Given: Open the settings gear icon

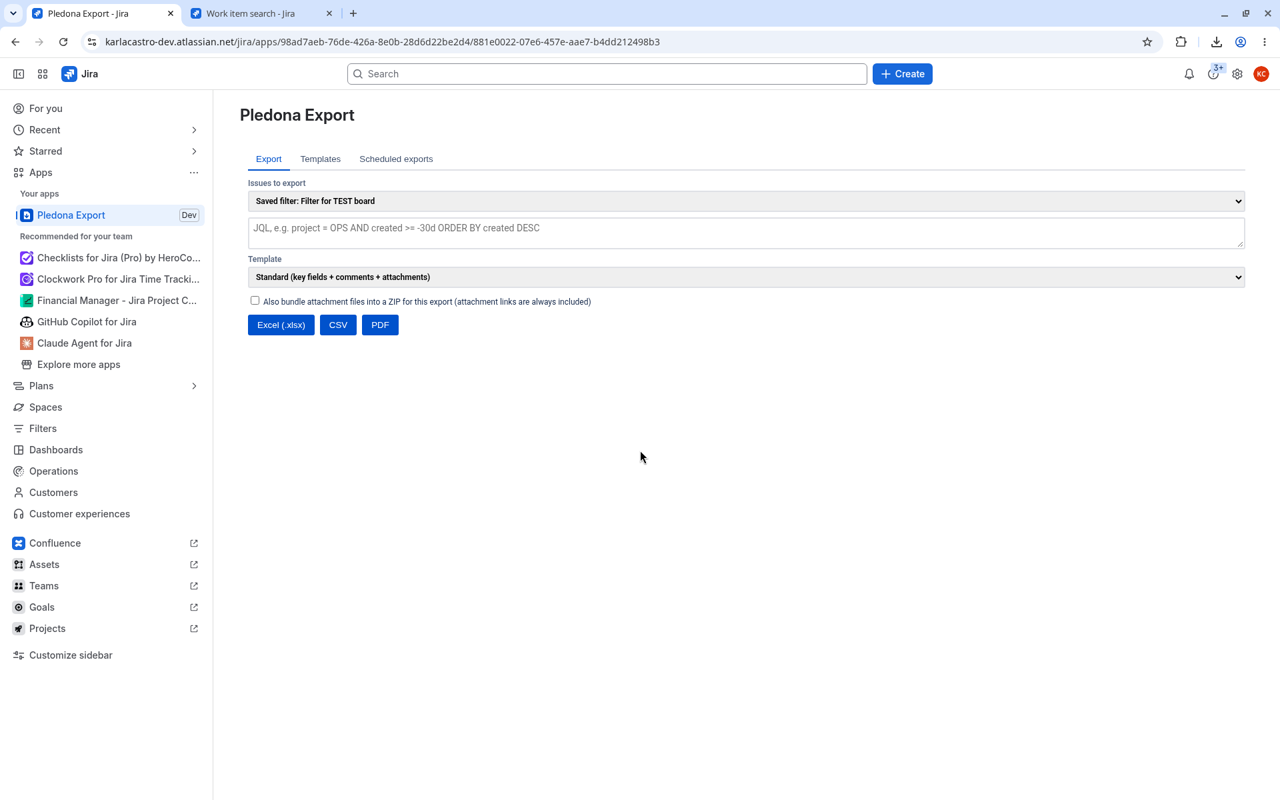Looking at the screenshot, I should (x=1237, y=74).
